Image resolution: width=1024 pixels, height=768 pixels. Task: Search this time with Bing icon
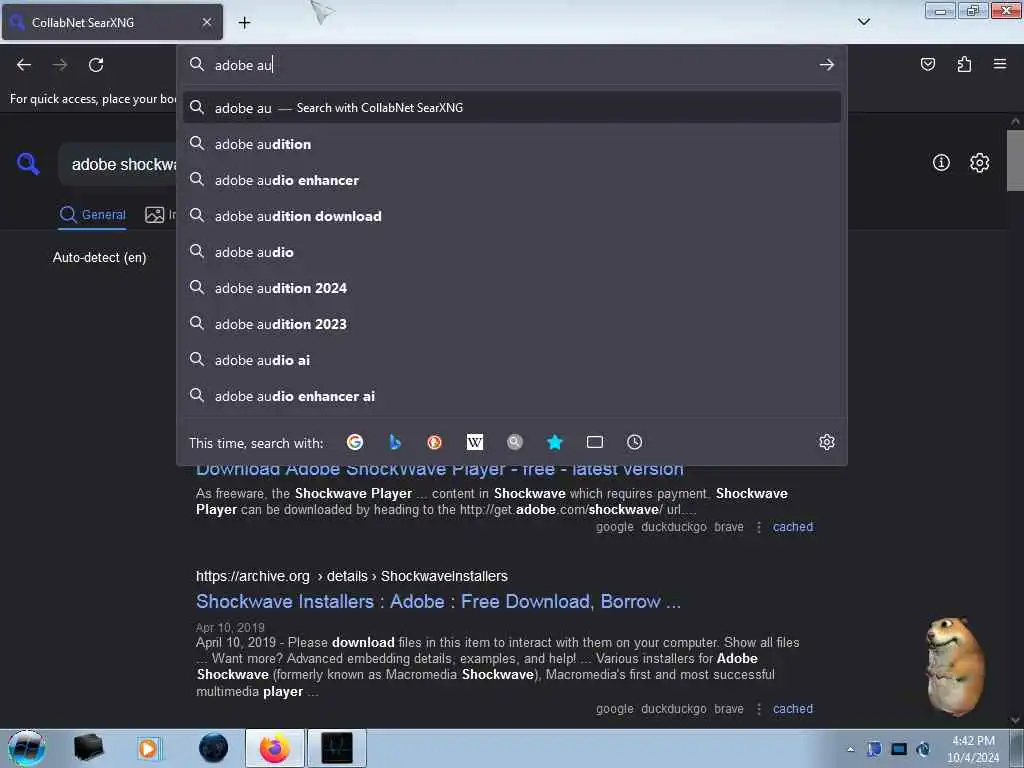394,442
